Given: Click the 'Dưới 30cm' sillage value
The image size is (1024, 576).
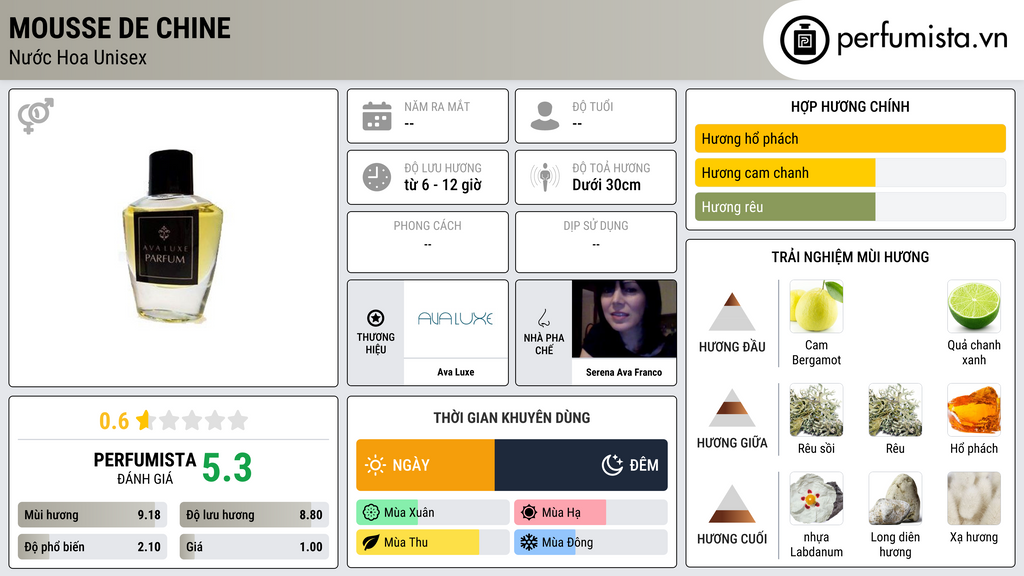Looking at the screenshot, I should (607, 185).
